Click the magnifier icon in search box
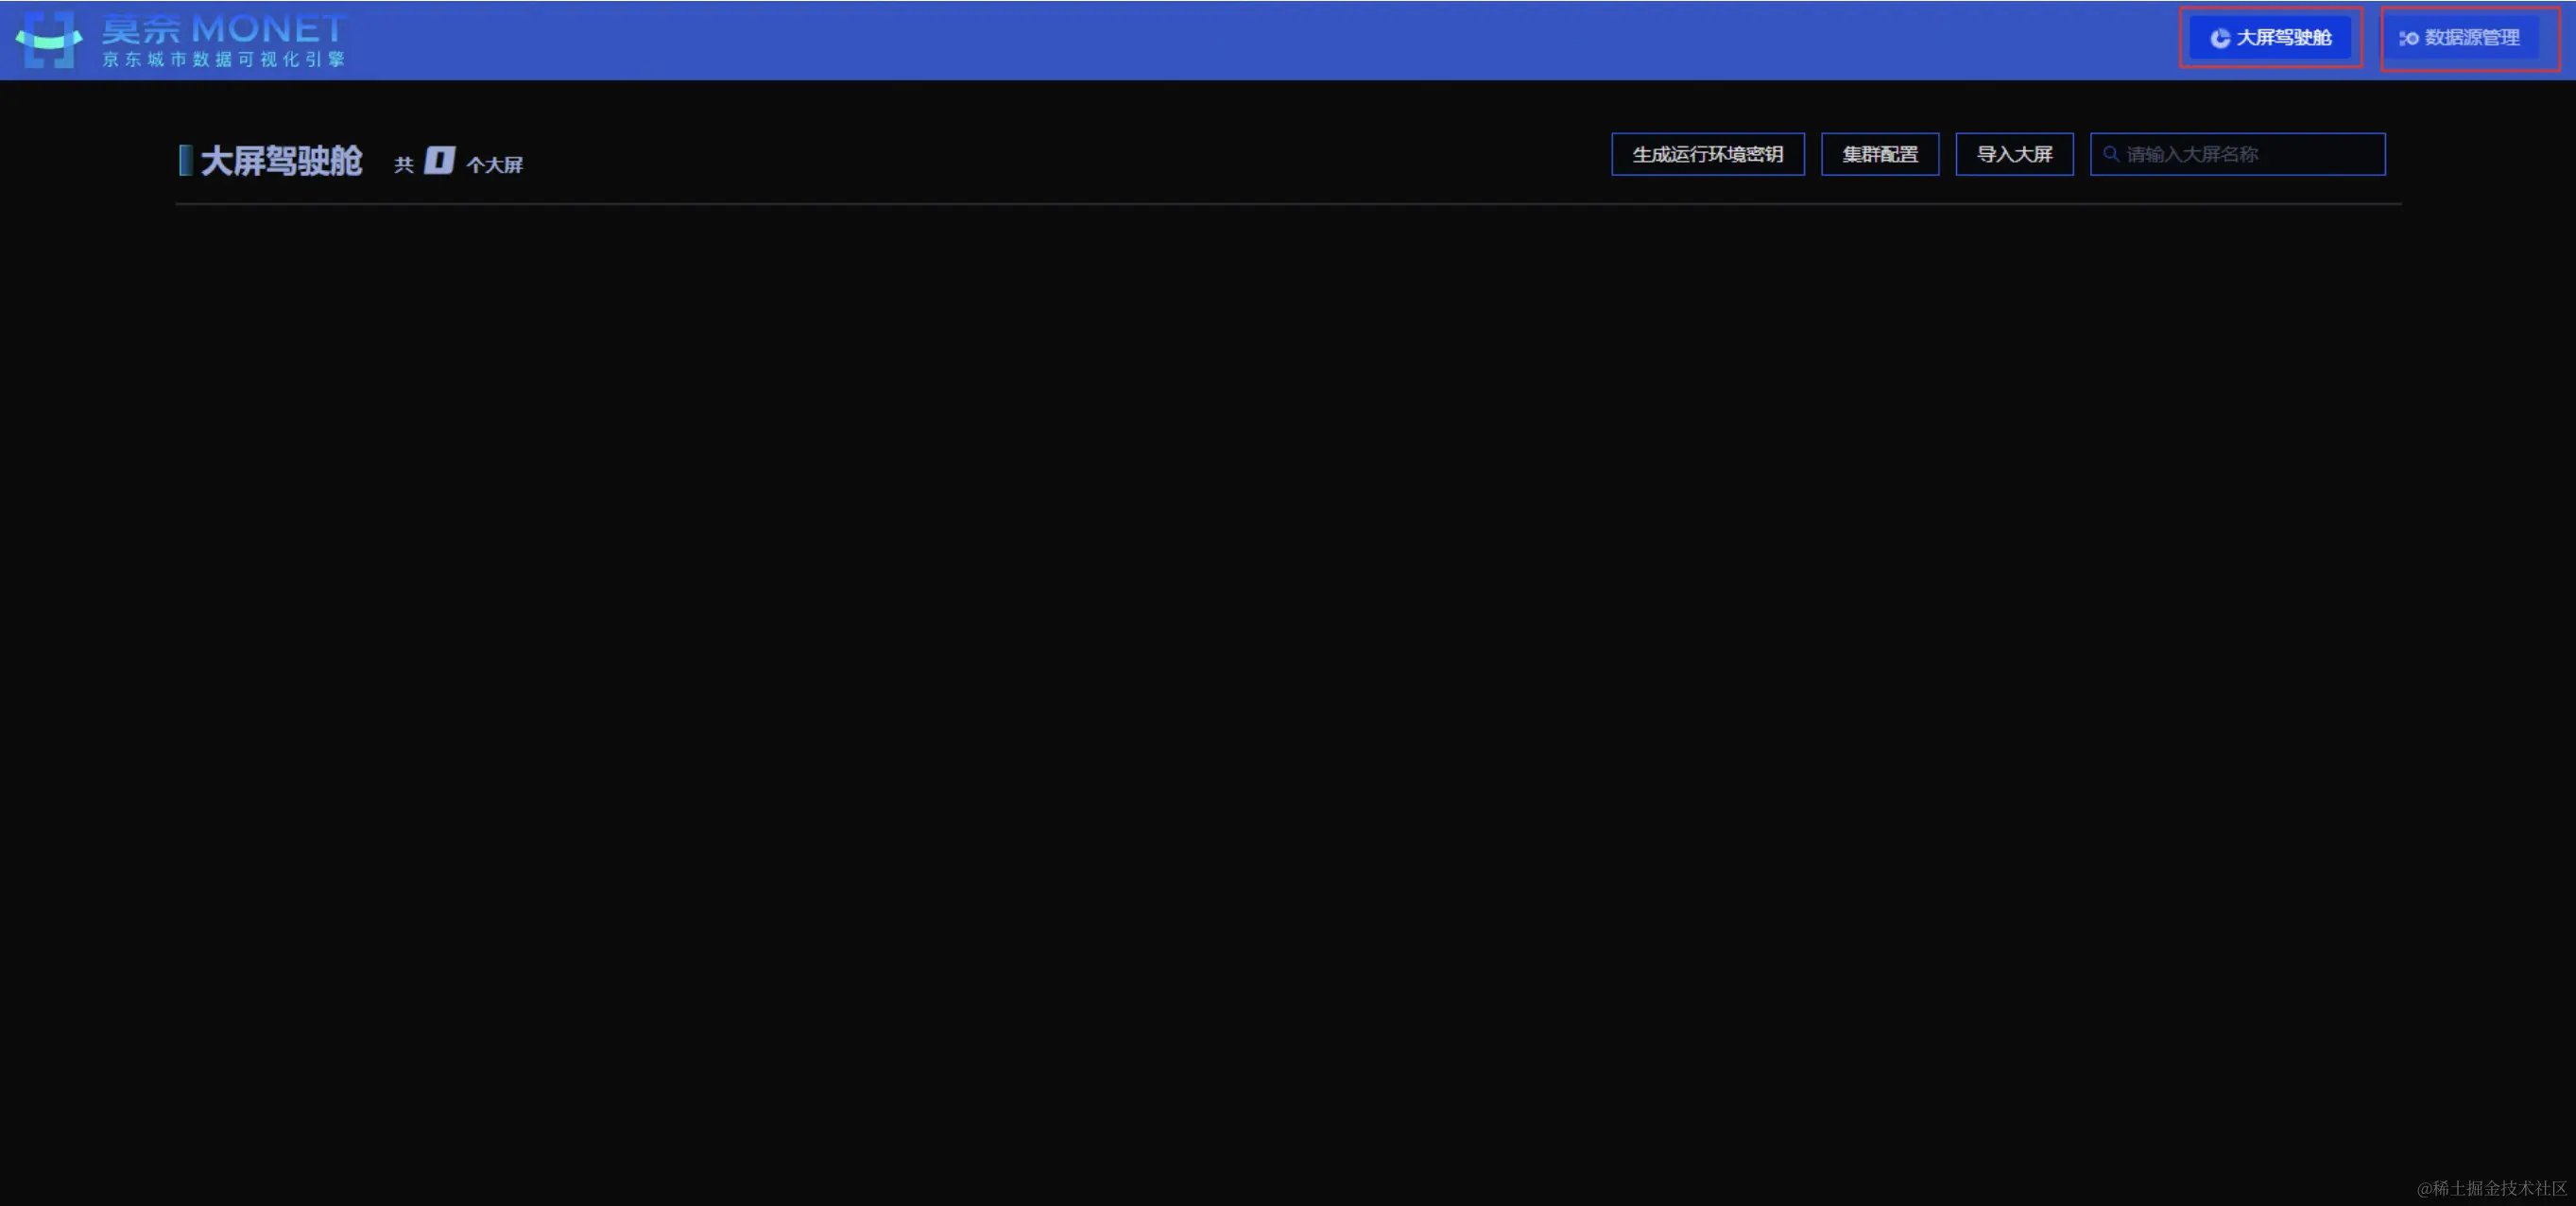Image resolution: width=2576 pixels, height=1206 pixels. click(x=2110, y=154)
